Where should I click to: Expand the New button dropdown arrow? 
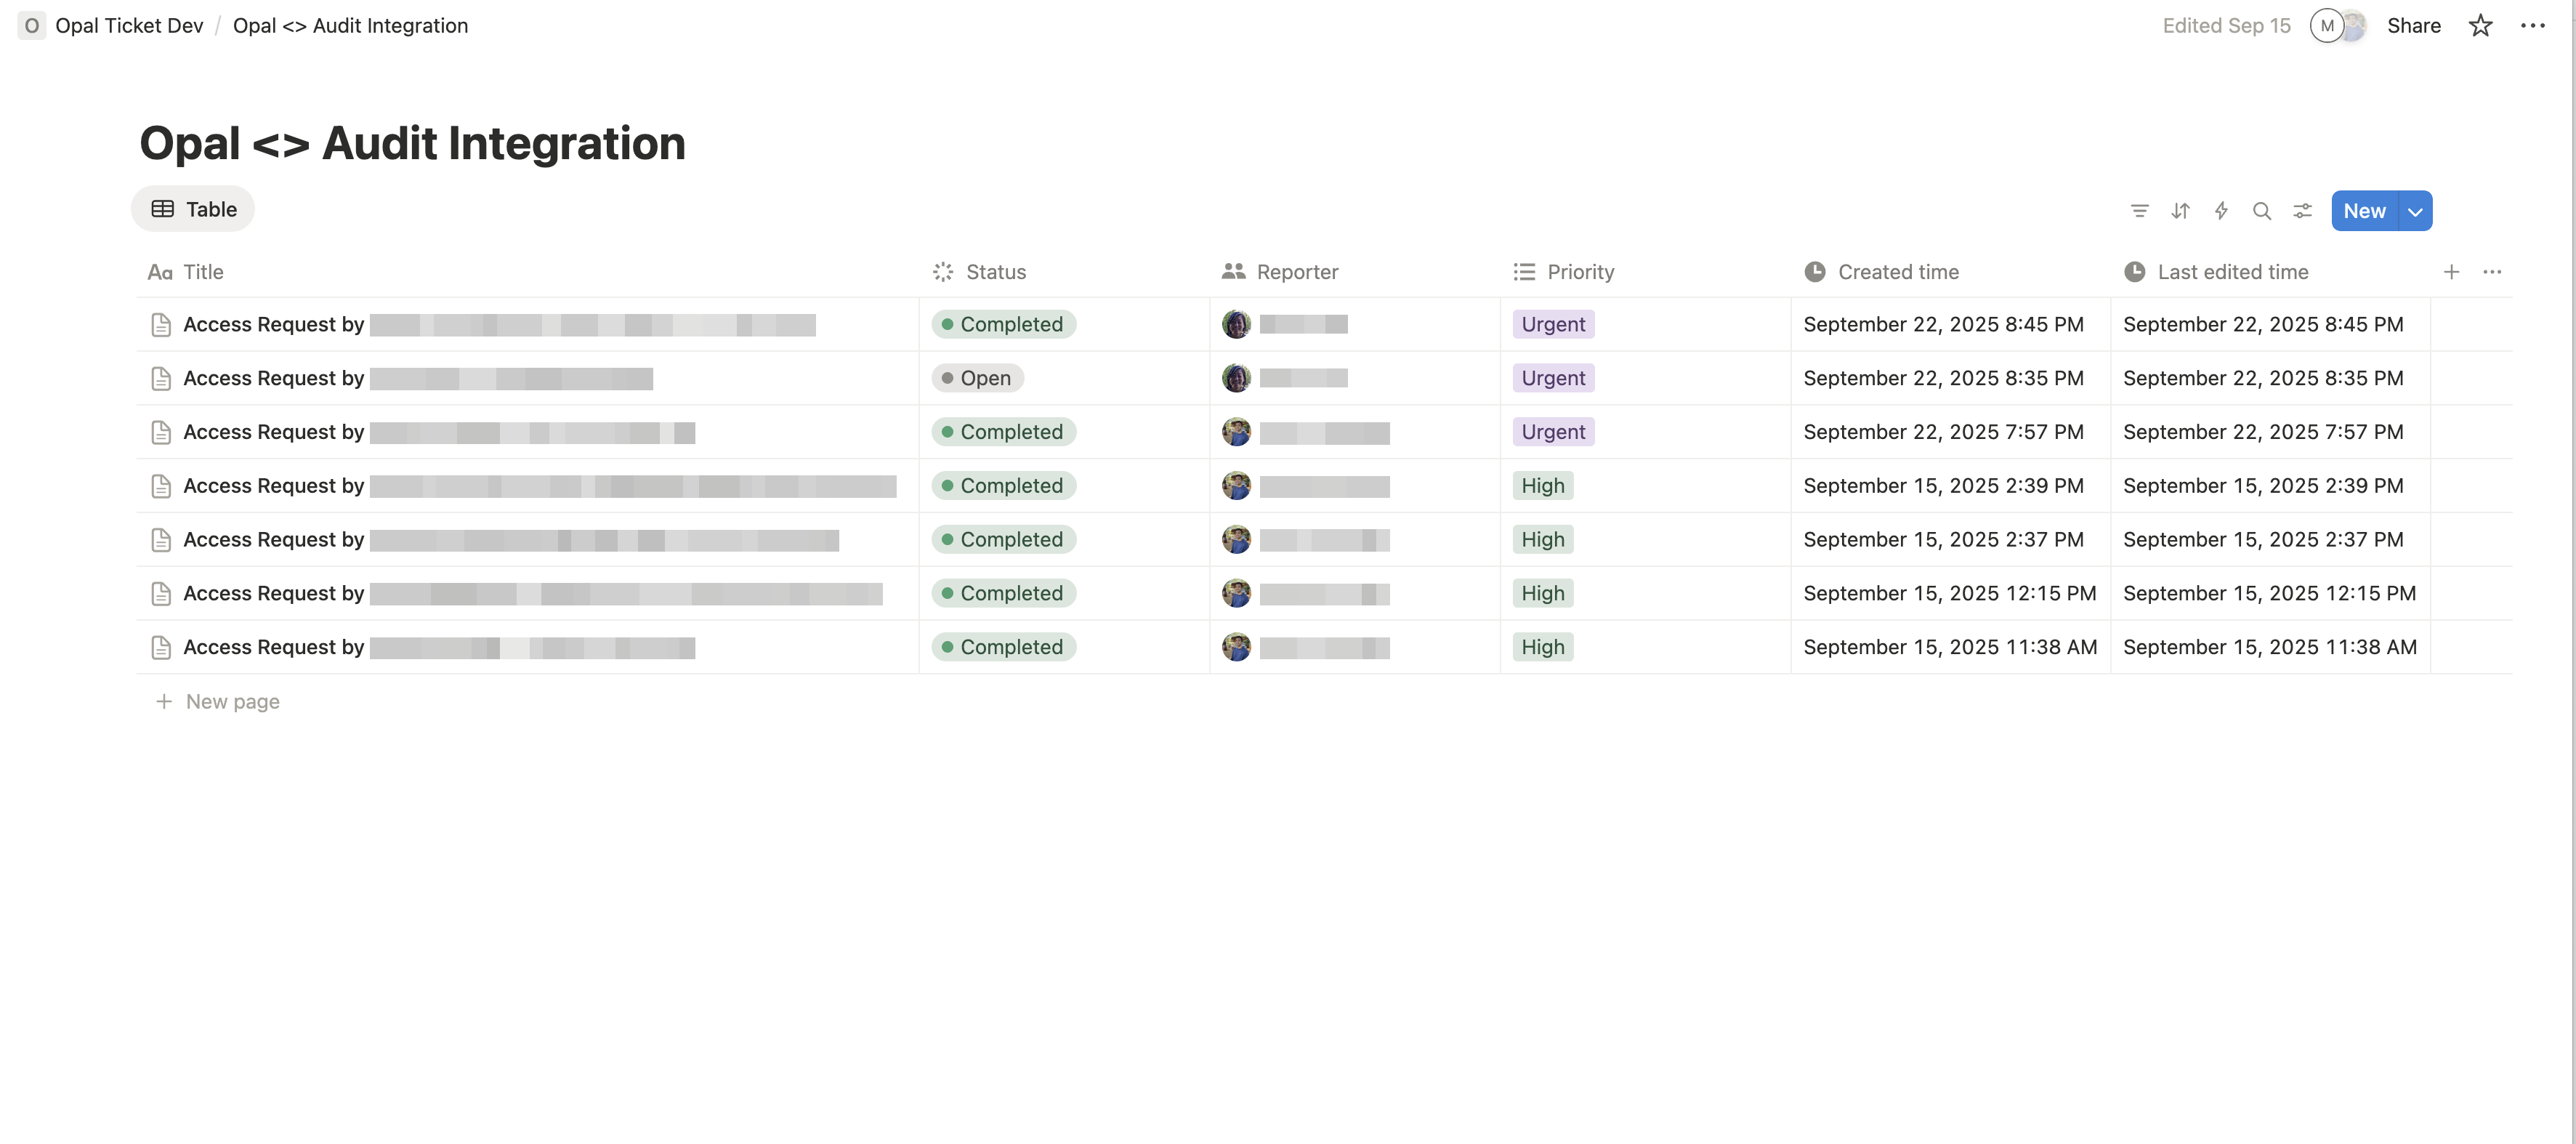[2415, 211]
